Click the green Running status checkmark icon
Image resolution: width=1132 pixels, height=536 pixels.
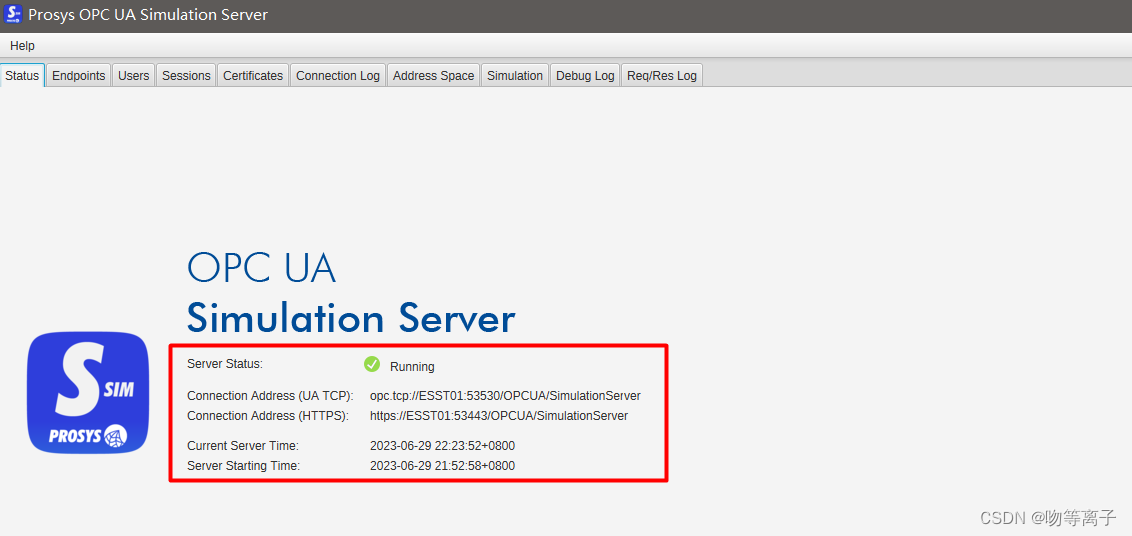(x=372, y=364)
